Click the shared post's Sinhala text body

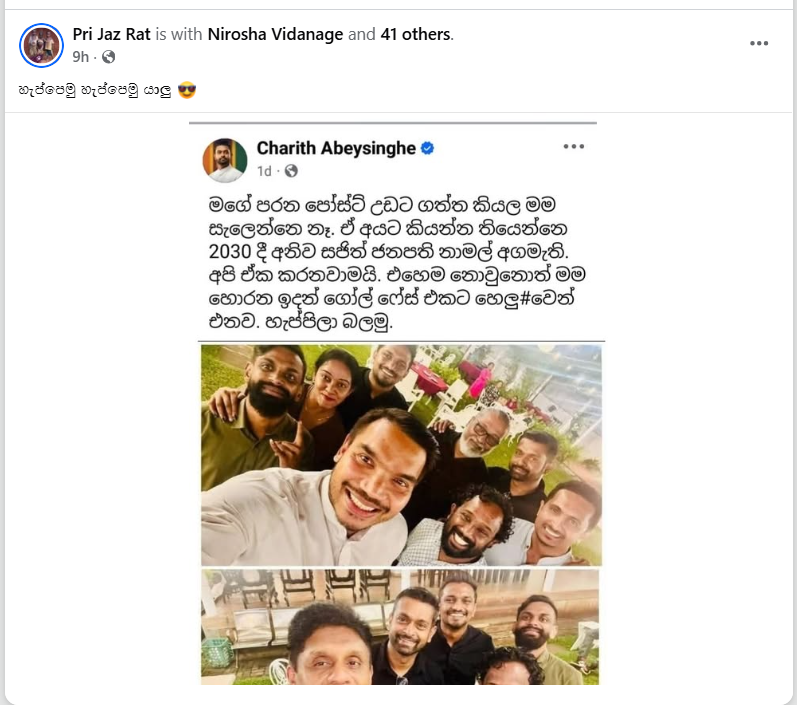pyautogui.click(x=396, y=263)
